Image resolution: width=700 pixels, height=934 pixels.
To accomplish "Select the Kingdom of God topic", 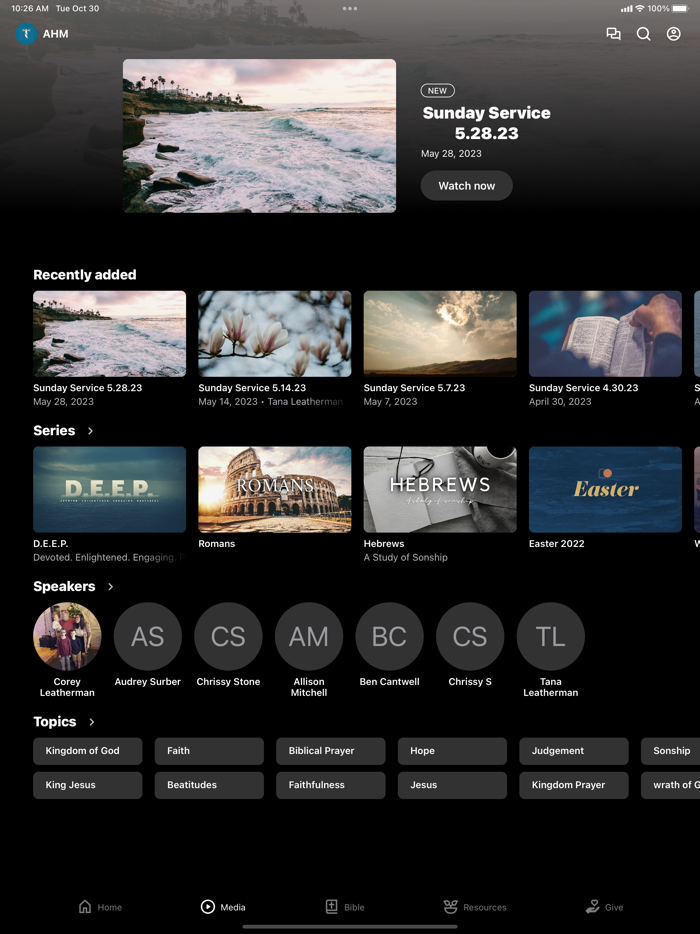I will click(x=88, y=751).
